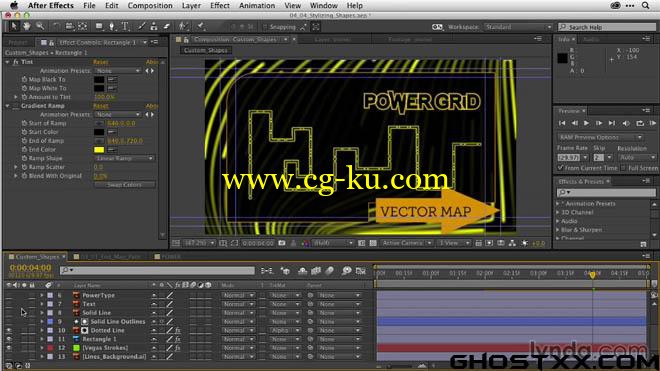Image resolution: width=660 pixels, height=371 pixels.
Task: Toggle transparency grid in comp viewer
Action: point(373,243)
